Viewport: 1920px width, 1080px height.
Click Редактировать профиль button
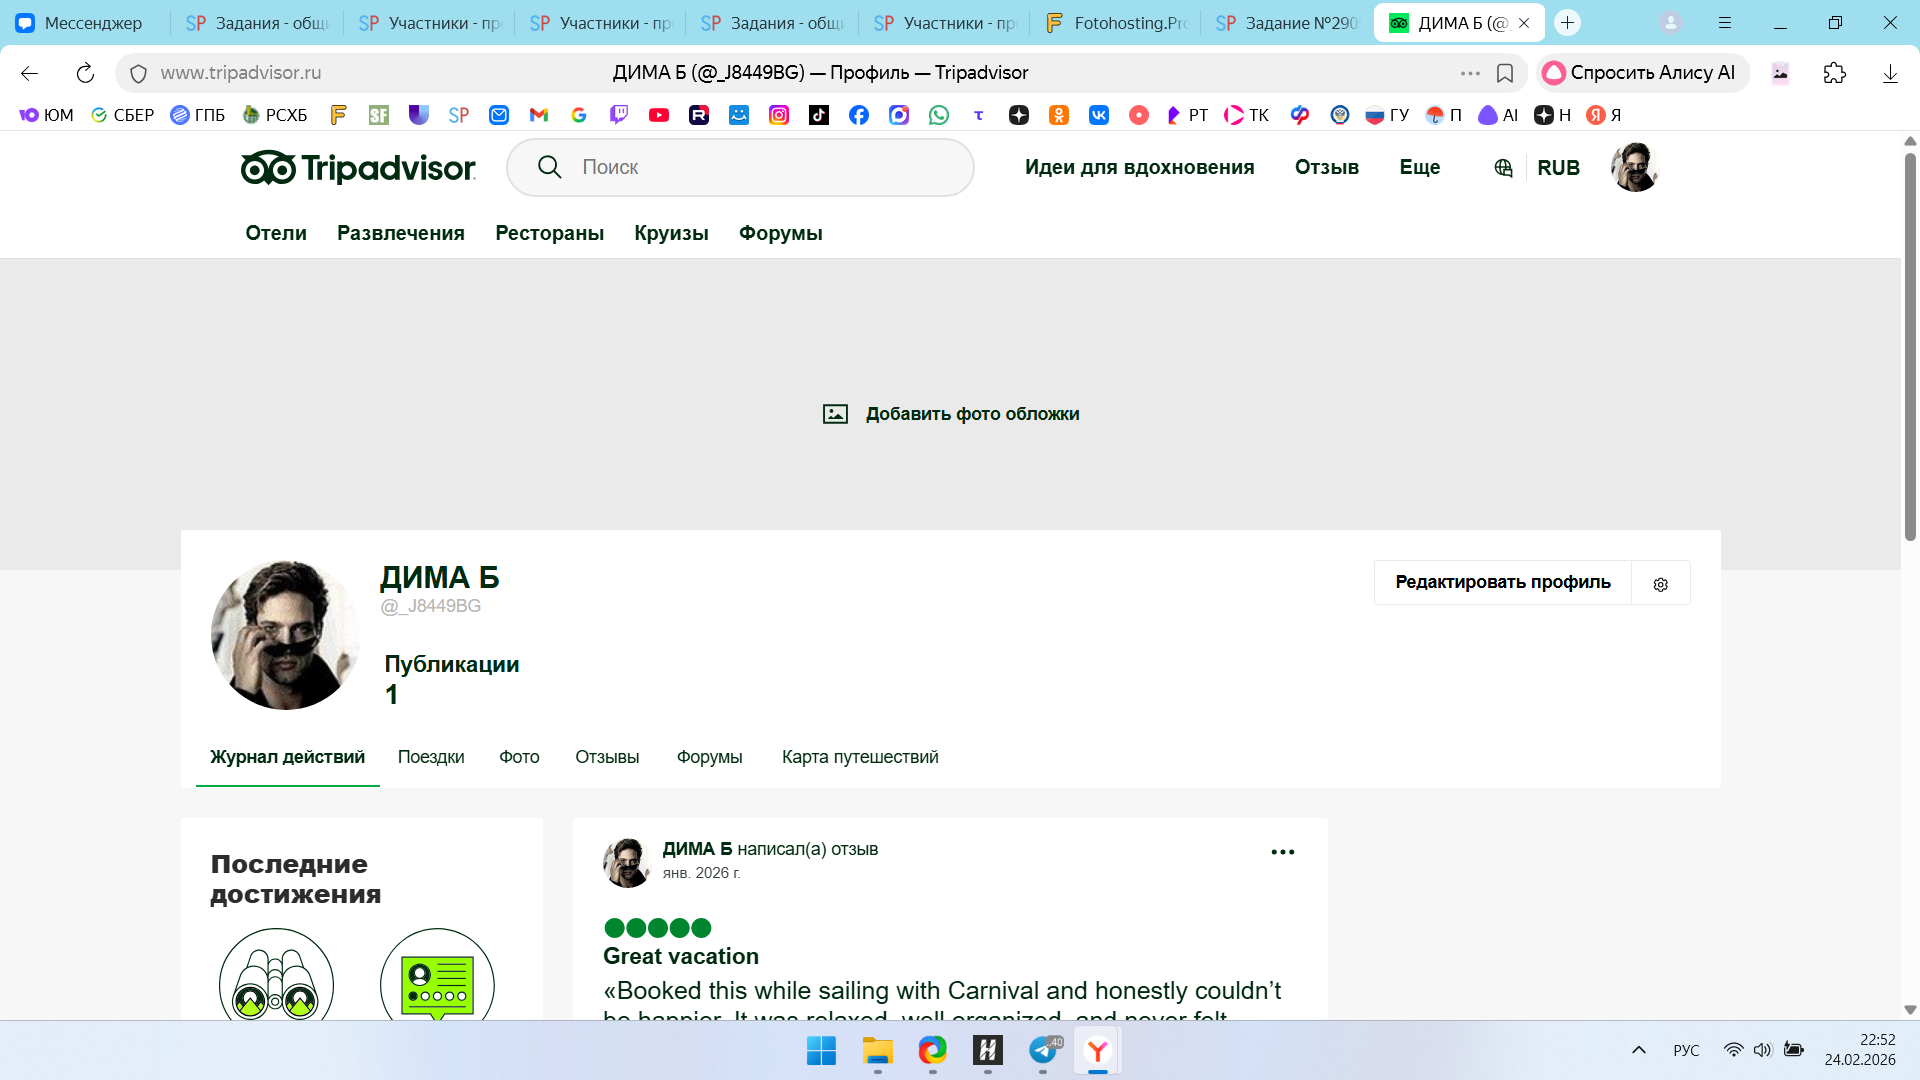(1502, 582)
